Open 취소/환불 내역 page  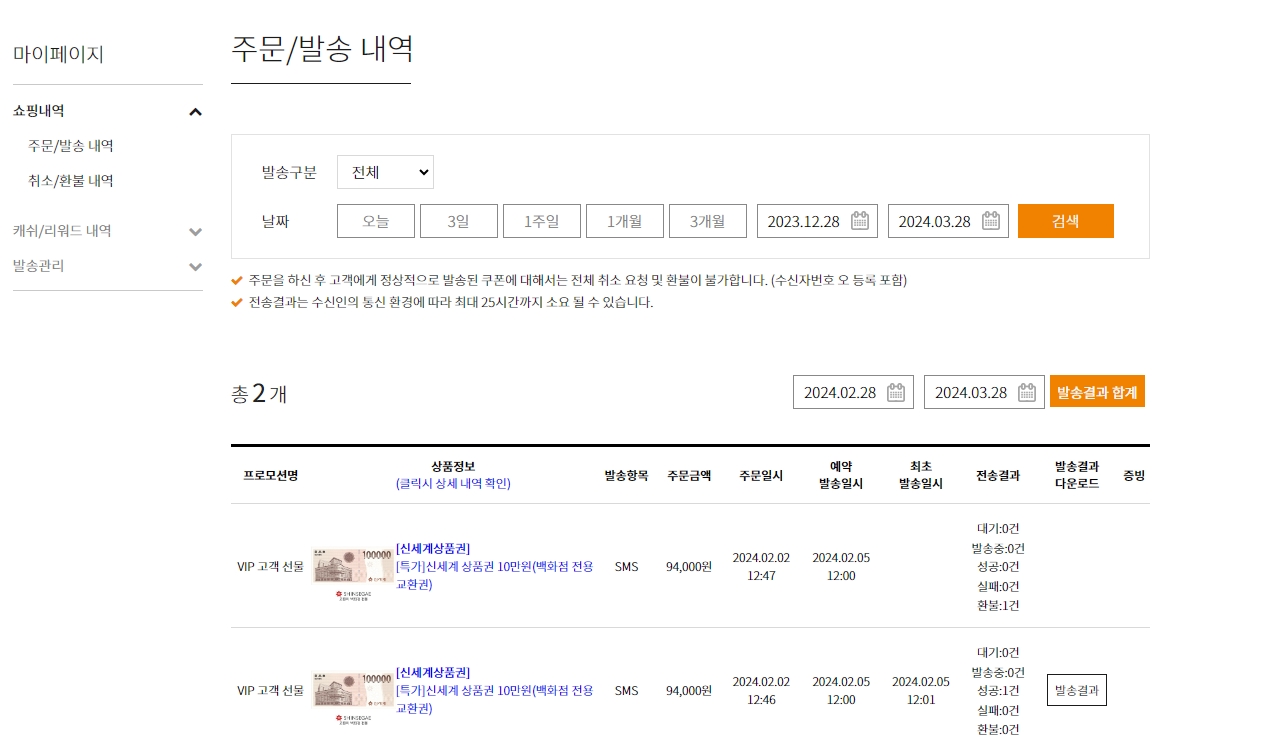(71, 181)
